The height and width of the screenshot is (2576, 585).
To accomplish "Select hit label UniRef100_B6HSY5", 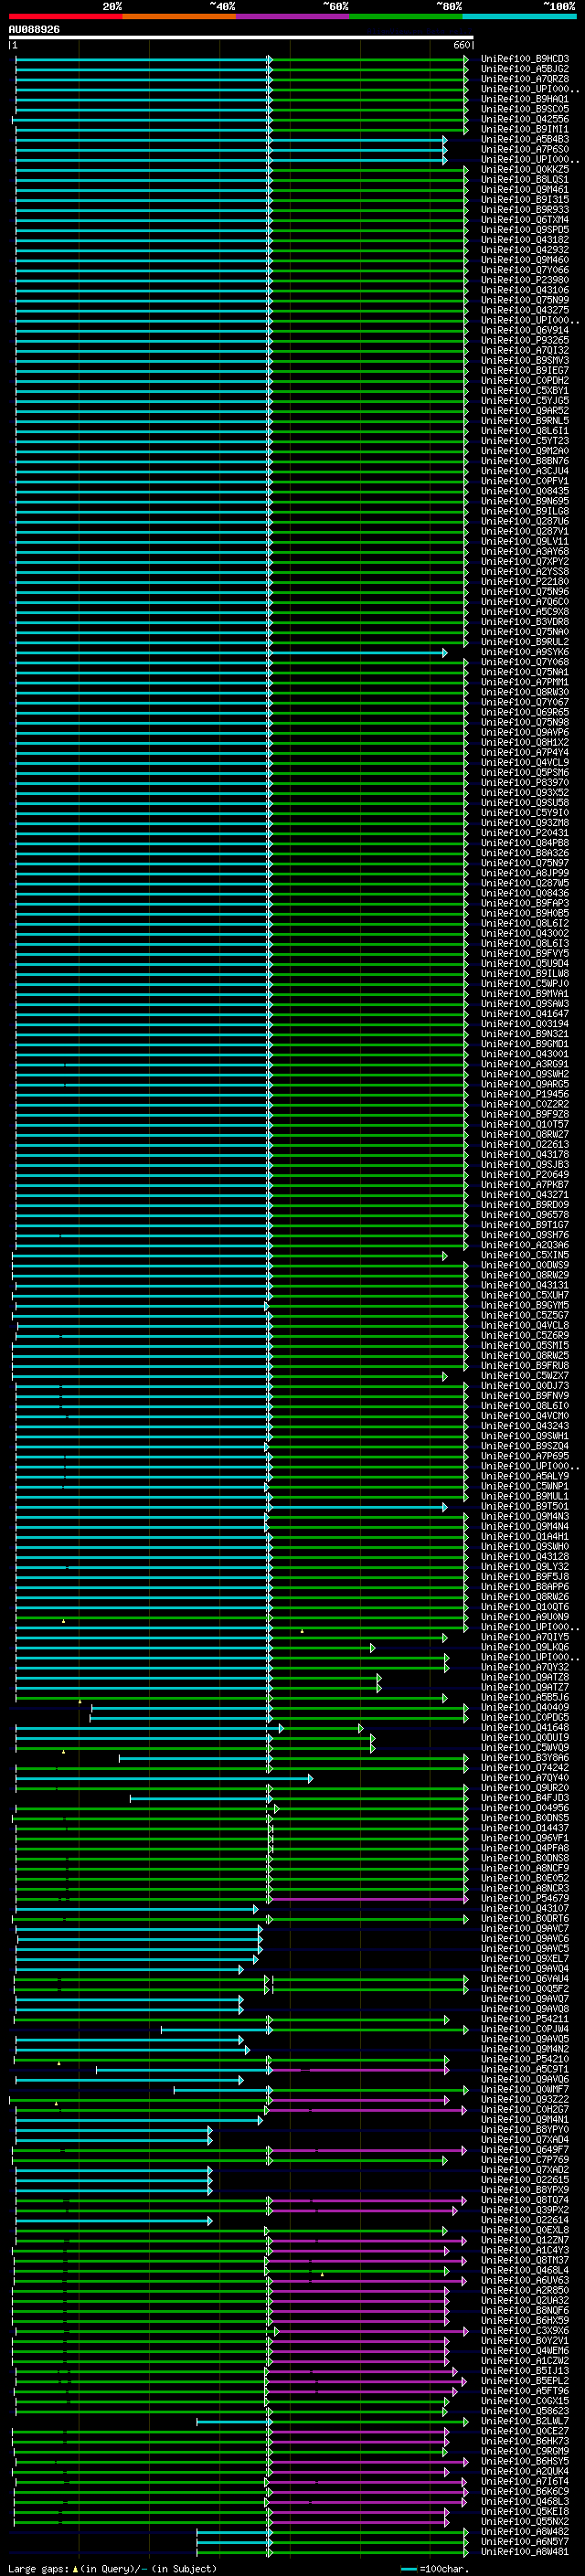I will point(525,2462).
